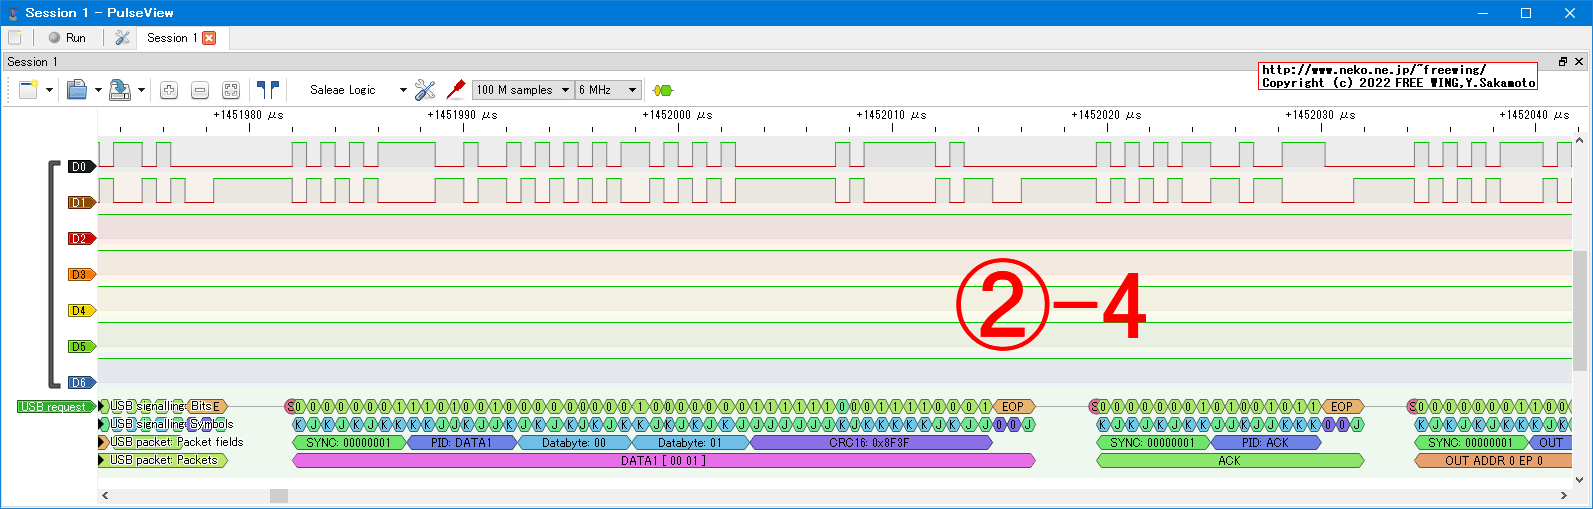Click the add protocol decoder icon
Image resolution: width=1593 pixels, height=509 pixels.
tap(662, 90)
